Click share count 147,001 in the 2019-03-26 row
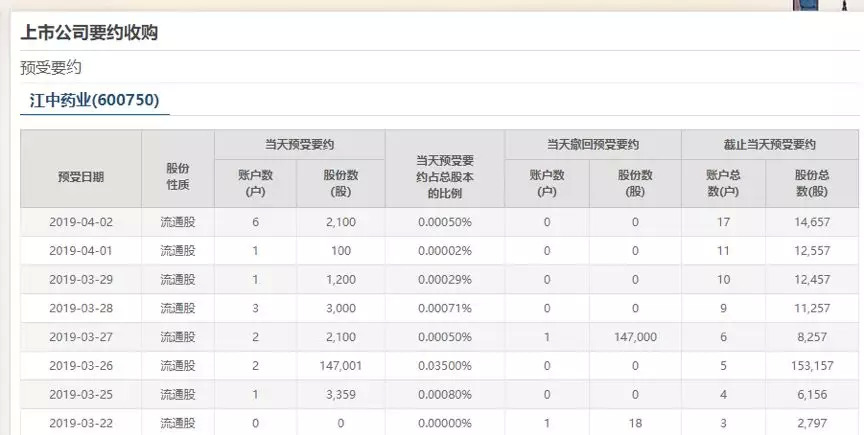Screen dimensions: 864x435 coord(341,366)
